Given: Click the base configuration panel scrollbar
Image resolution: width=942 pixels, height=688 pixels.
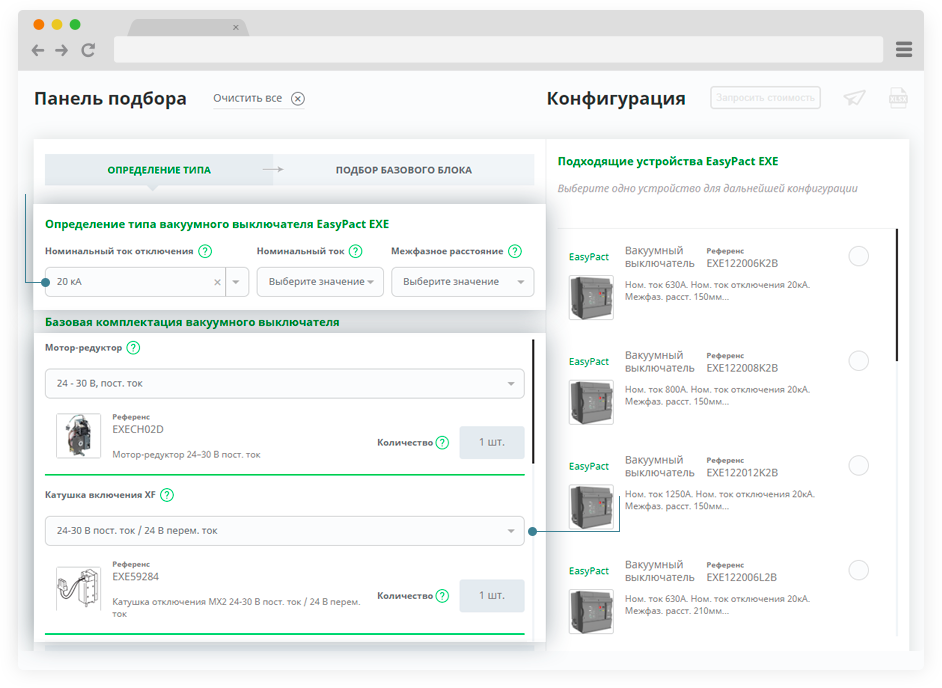Looking at the screenshot, I should [x=533, y=401].
